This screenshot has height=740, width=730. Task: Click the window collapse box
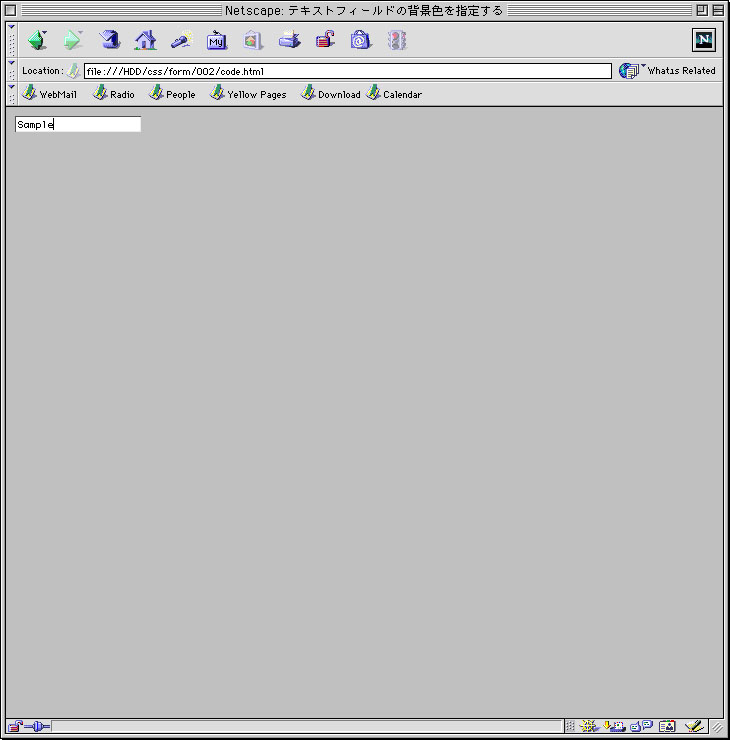pyautogui.click(x=718, y=10)
